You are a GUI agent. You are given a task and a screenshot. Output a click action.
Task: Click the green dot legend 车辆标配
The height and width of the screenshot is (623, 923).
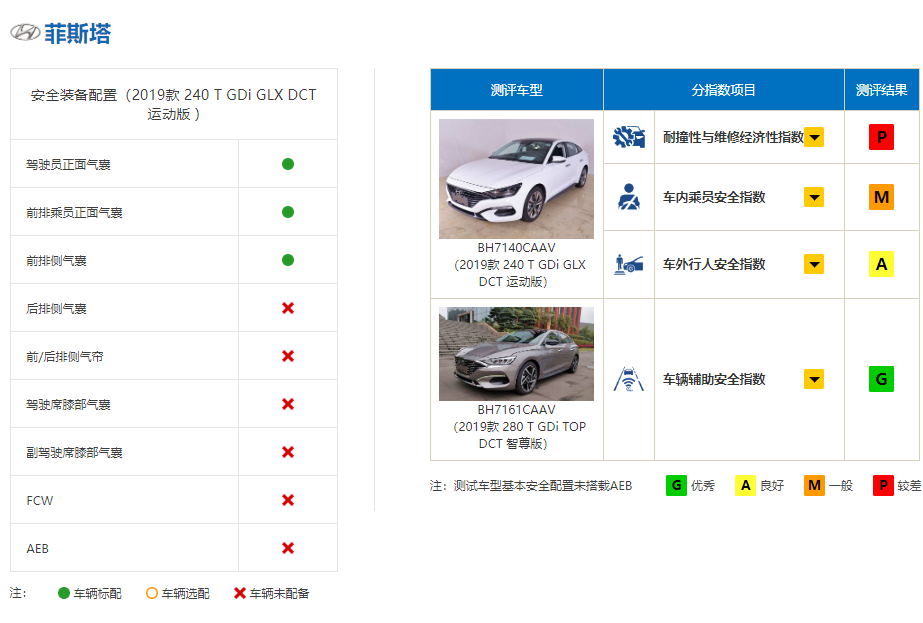[64, 593]
